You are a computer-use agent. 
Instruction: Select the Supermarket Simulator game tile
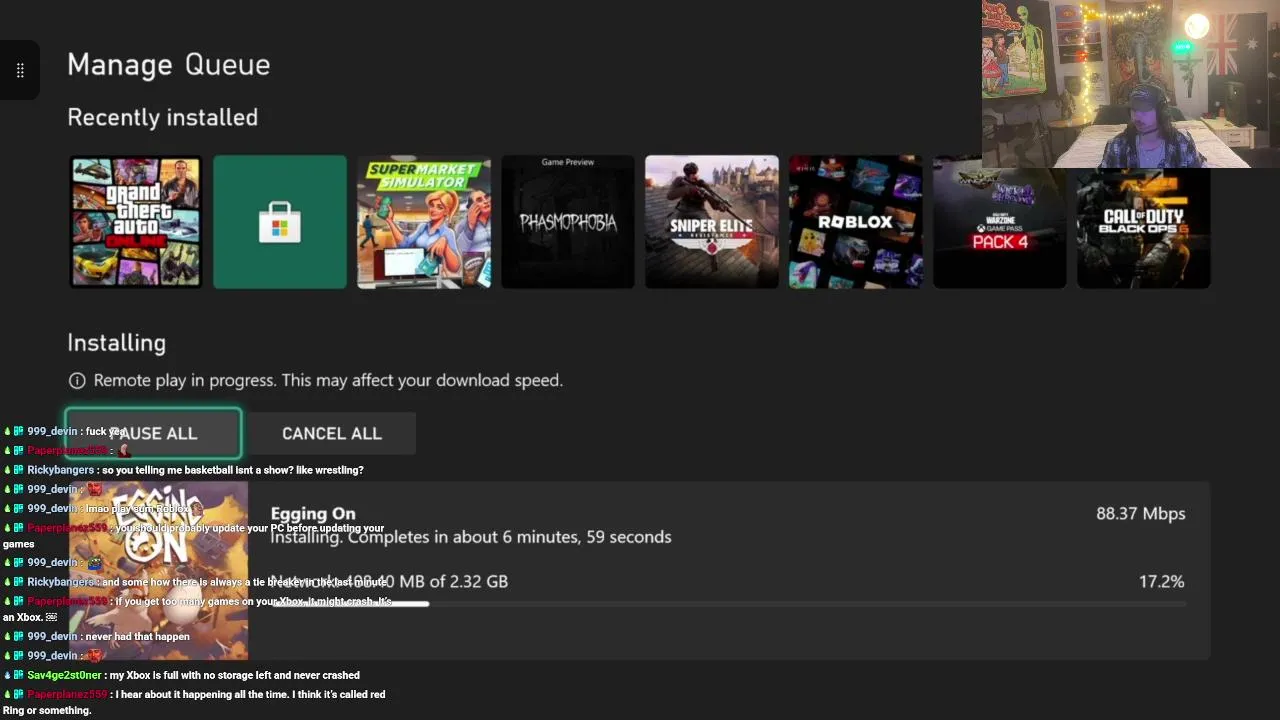[x=424, y=222]
